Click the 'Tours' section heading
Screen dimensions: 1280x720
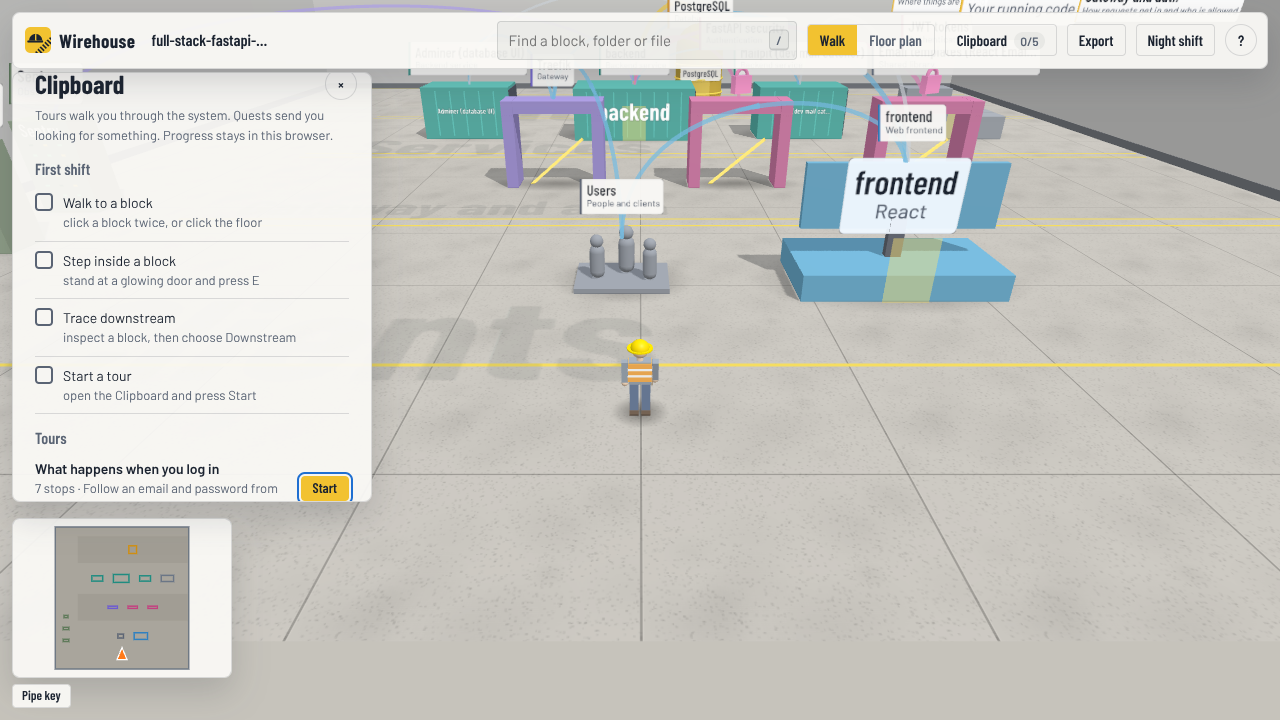51,439
